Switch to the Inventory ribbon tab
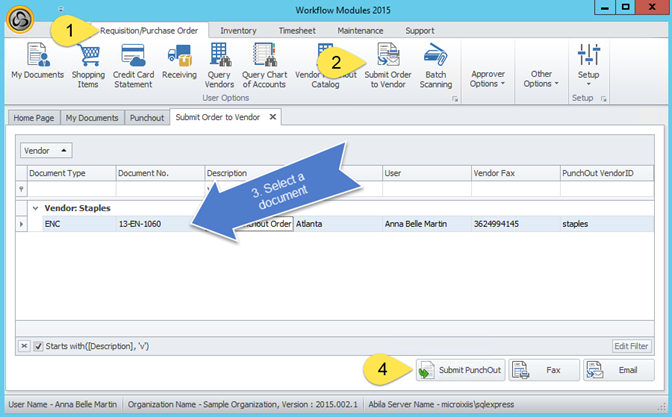 tap(237, 31)
